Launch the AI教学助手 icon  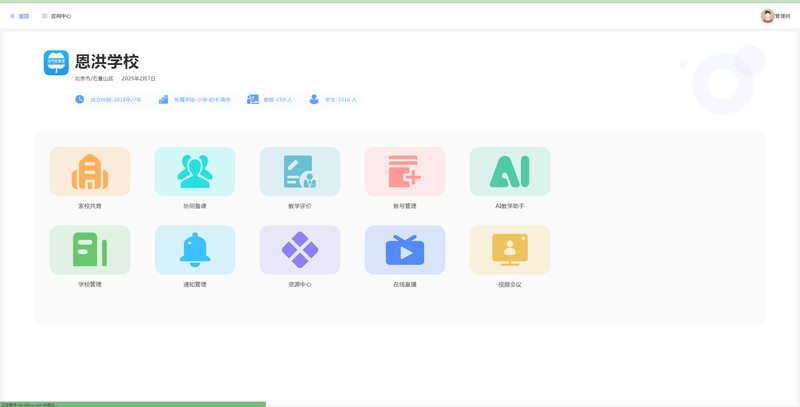coord(510,171)
